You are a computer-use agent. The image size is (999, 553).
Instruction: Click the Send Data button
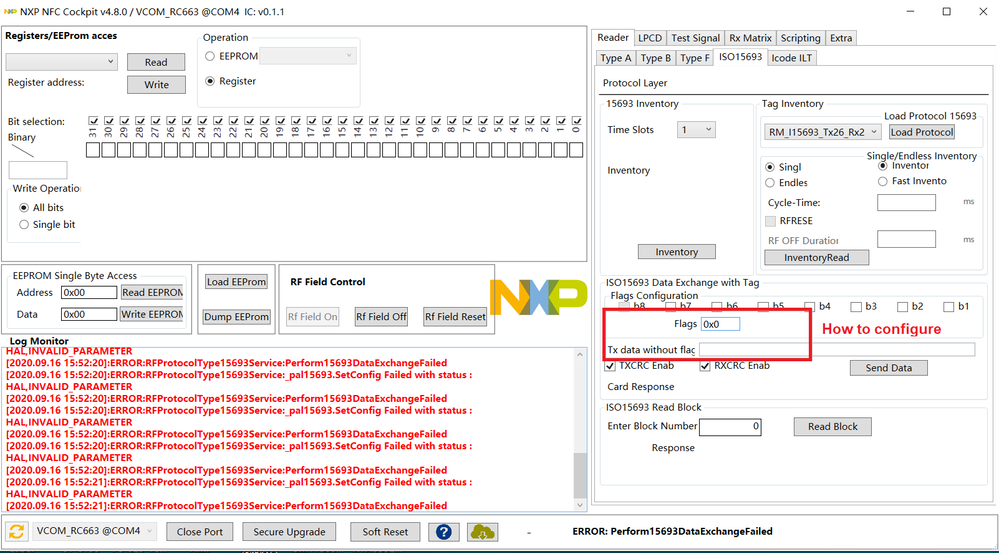(x=889, y=368)
